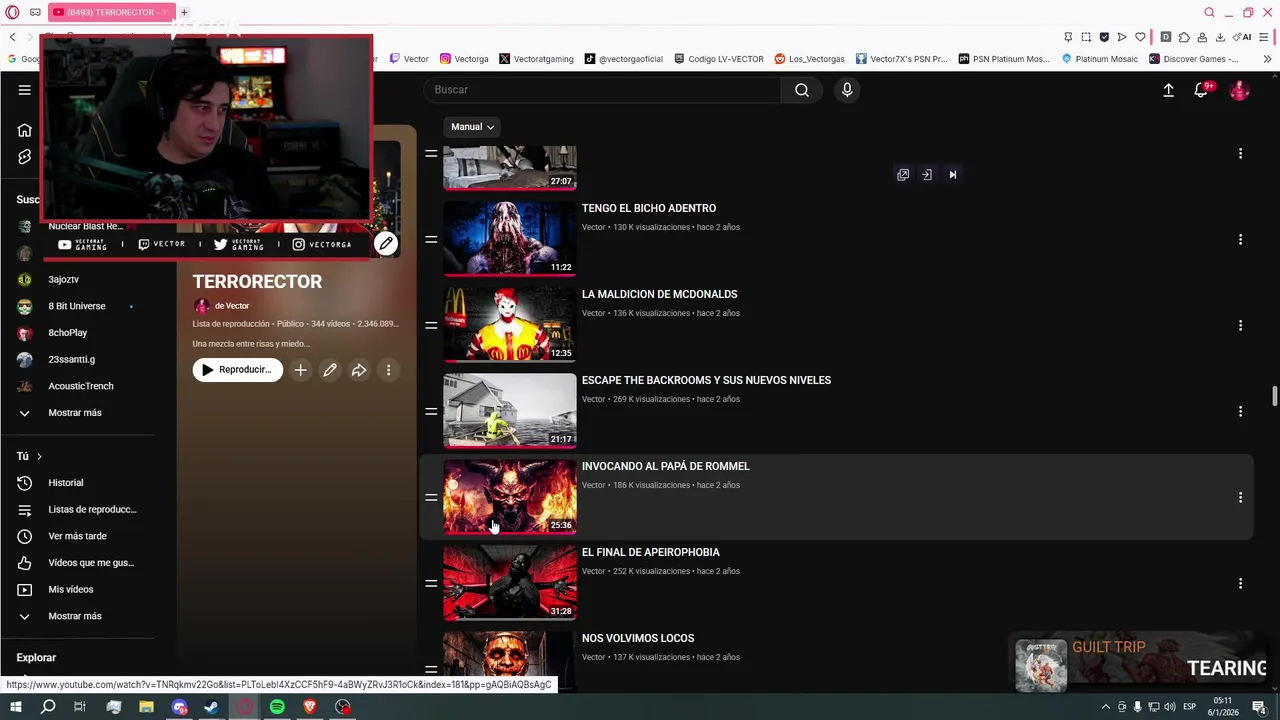Click inside the Buscar search field
This screenshot has height=720, width=1280.
point(603,90)
